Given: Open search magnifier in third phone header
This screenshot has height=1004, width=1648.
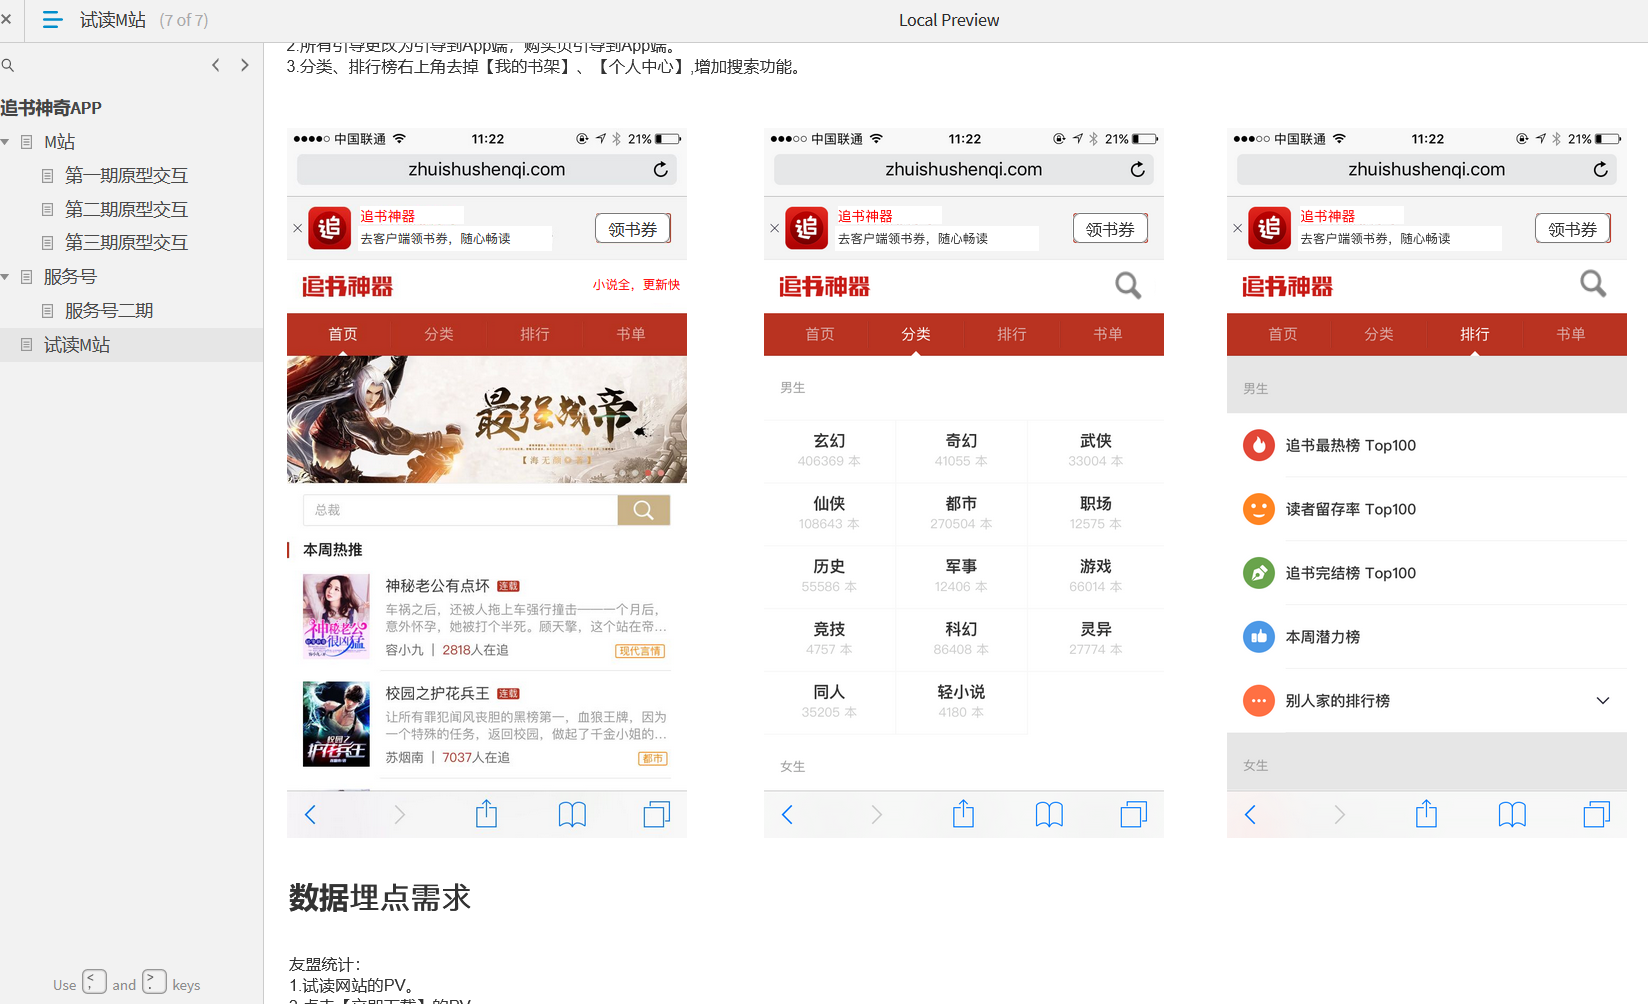Looking at the screenshot, I should coord(1593,285).
